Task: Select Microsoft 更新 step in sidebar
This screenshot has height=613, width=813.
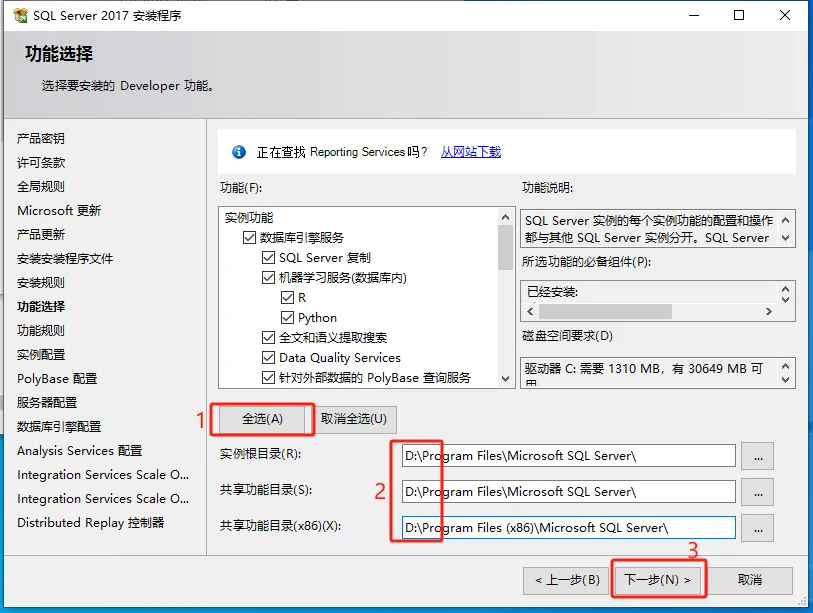Action: [59, 211]
